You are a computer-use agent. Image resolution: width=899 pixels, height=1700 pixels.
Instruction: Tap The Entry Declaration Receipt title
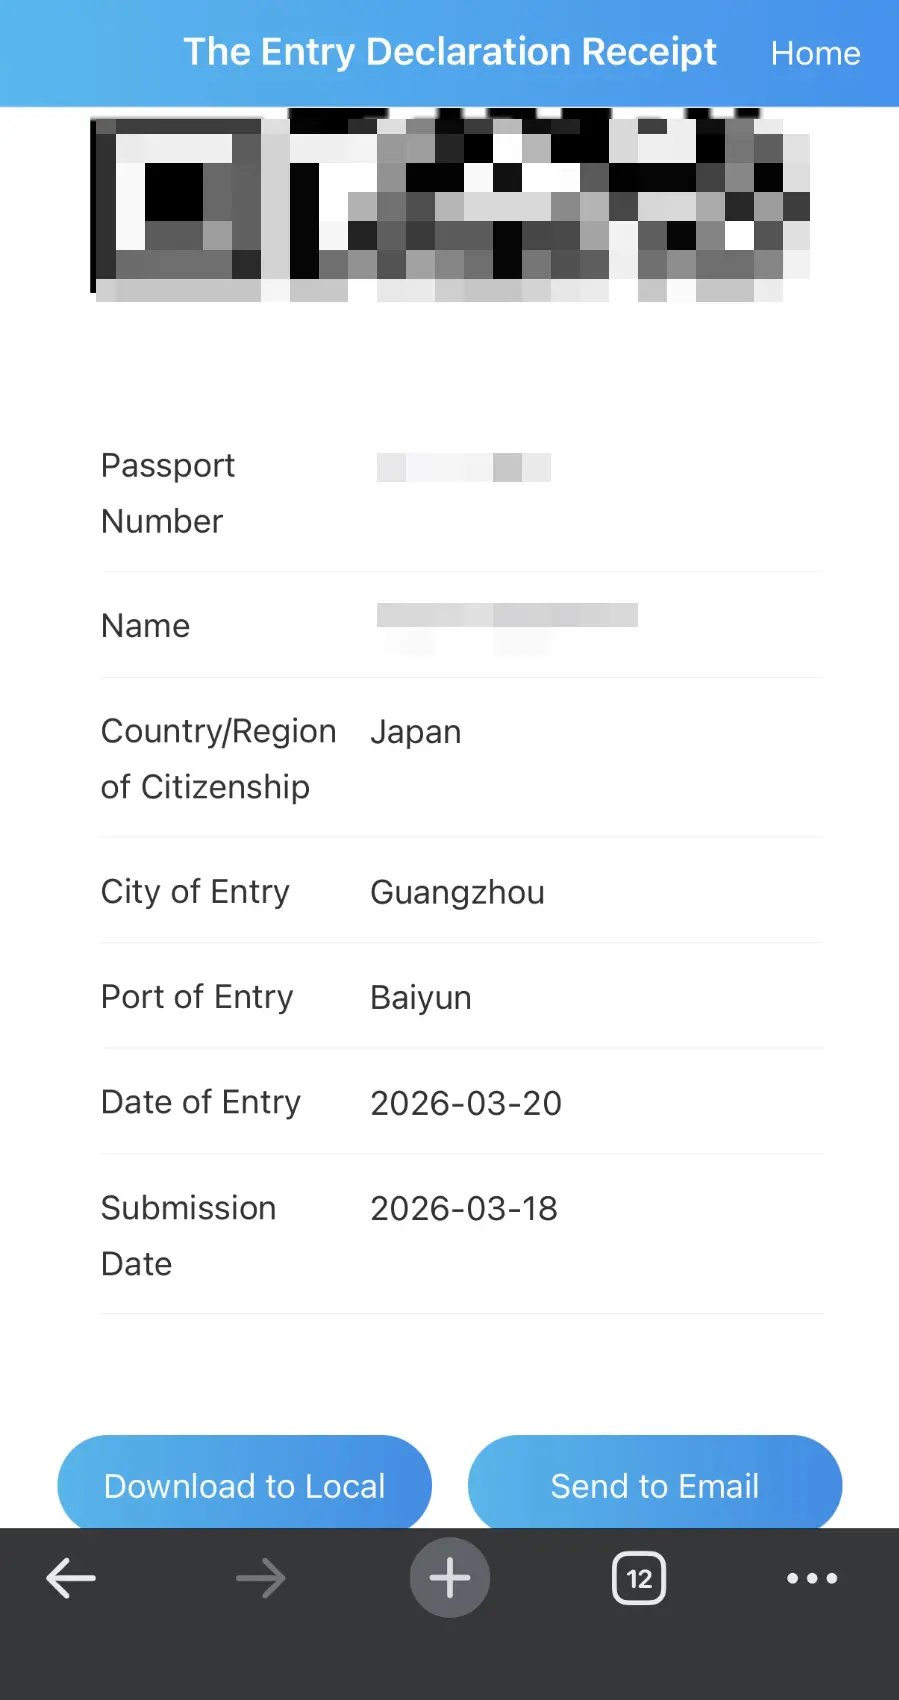click(450, 52)
